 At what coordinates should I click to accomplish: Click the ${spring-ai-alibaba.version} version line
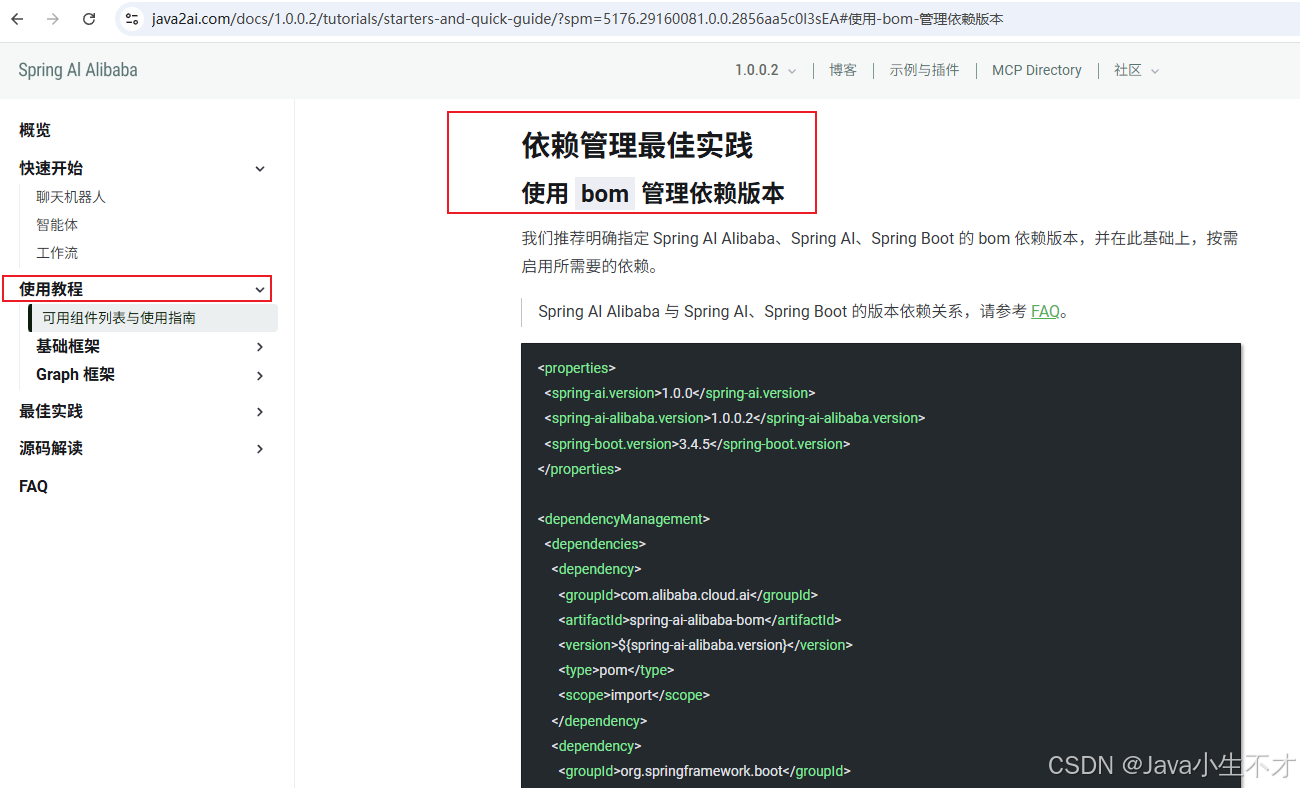705,645
